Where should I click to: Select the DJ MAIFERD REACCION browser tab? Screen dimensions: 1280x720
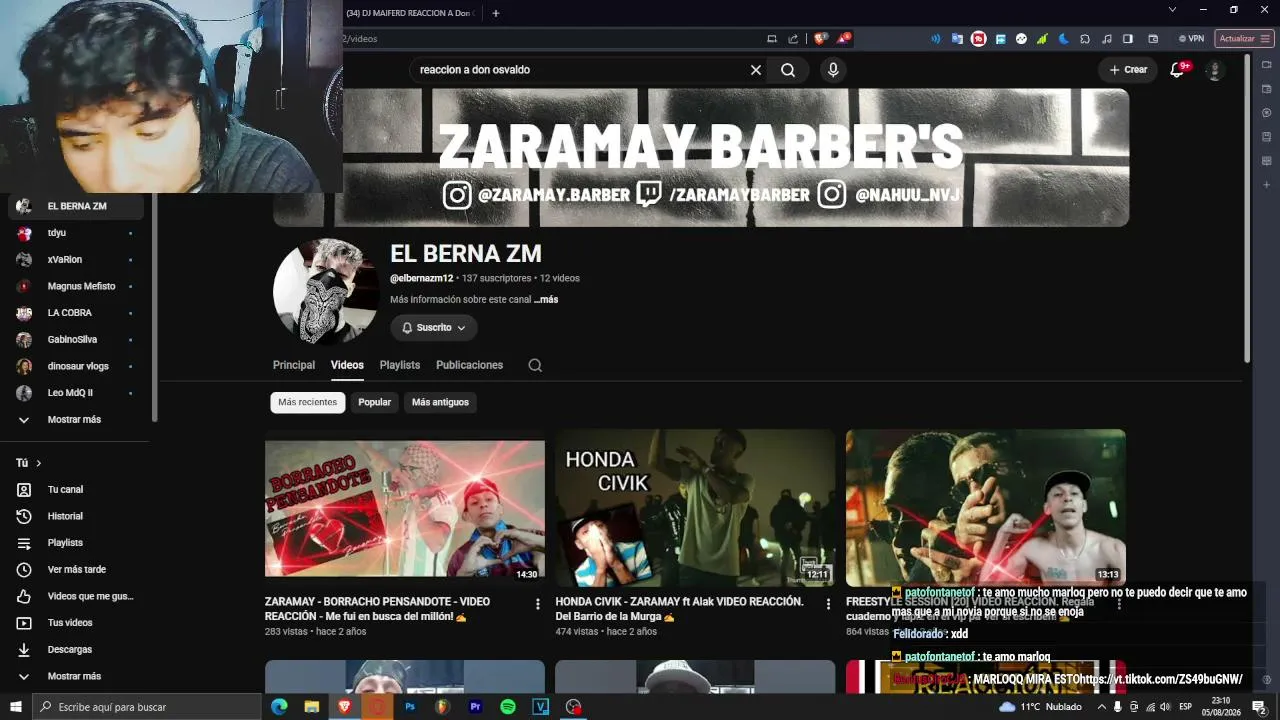[410, 13]
